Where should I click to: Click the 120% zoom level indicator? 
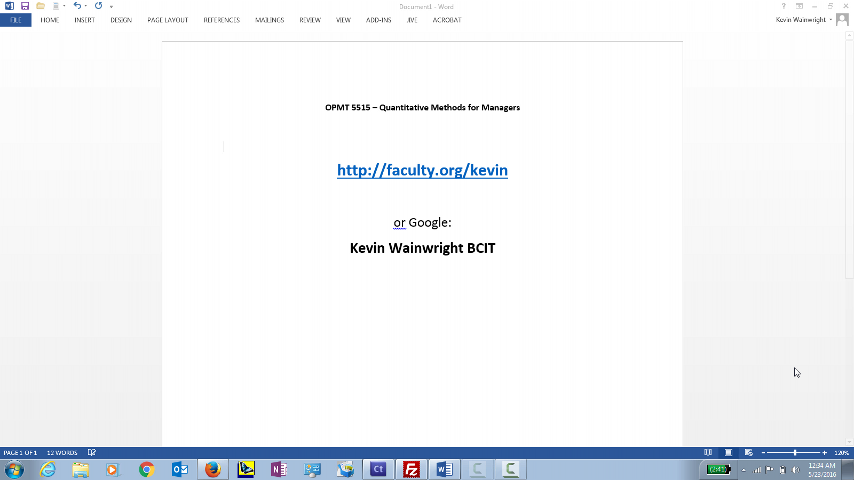click(x=841, y=453)
